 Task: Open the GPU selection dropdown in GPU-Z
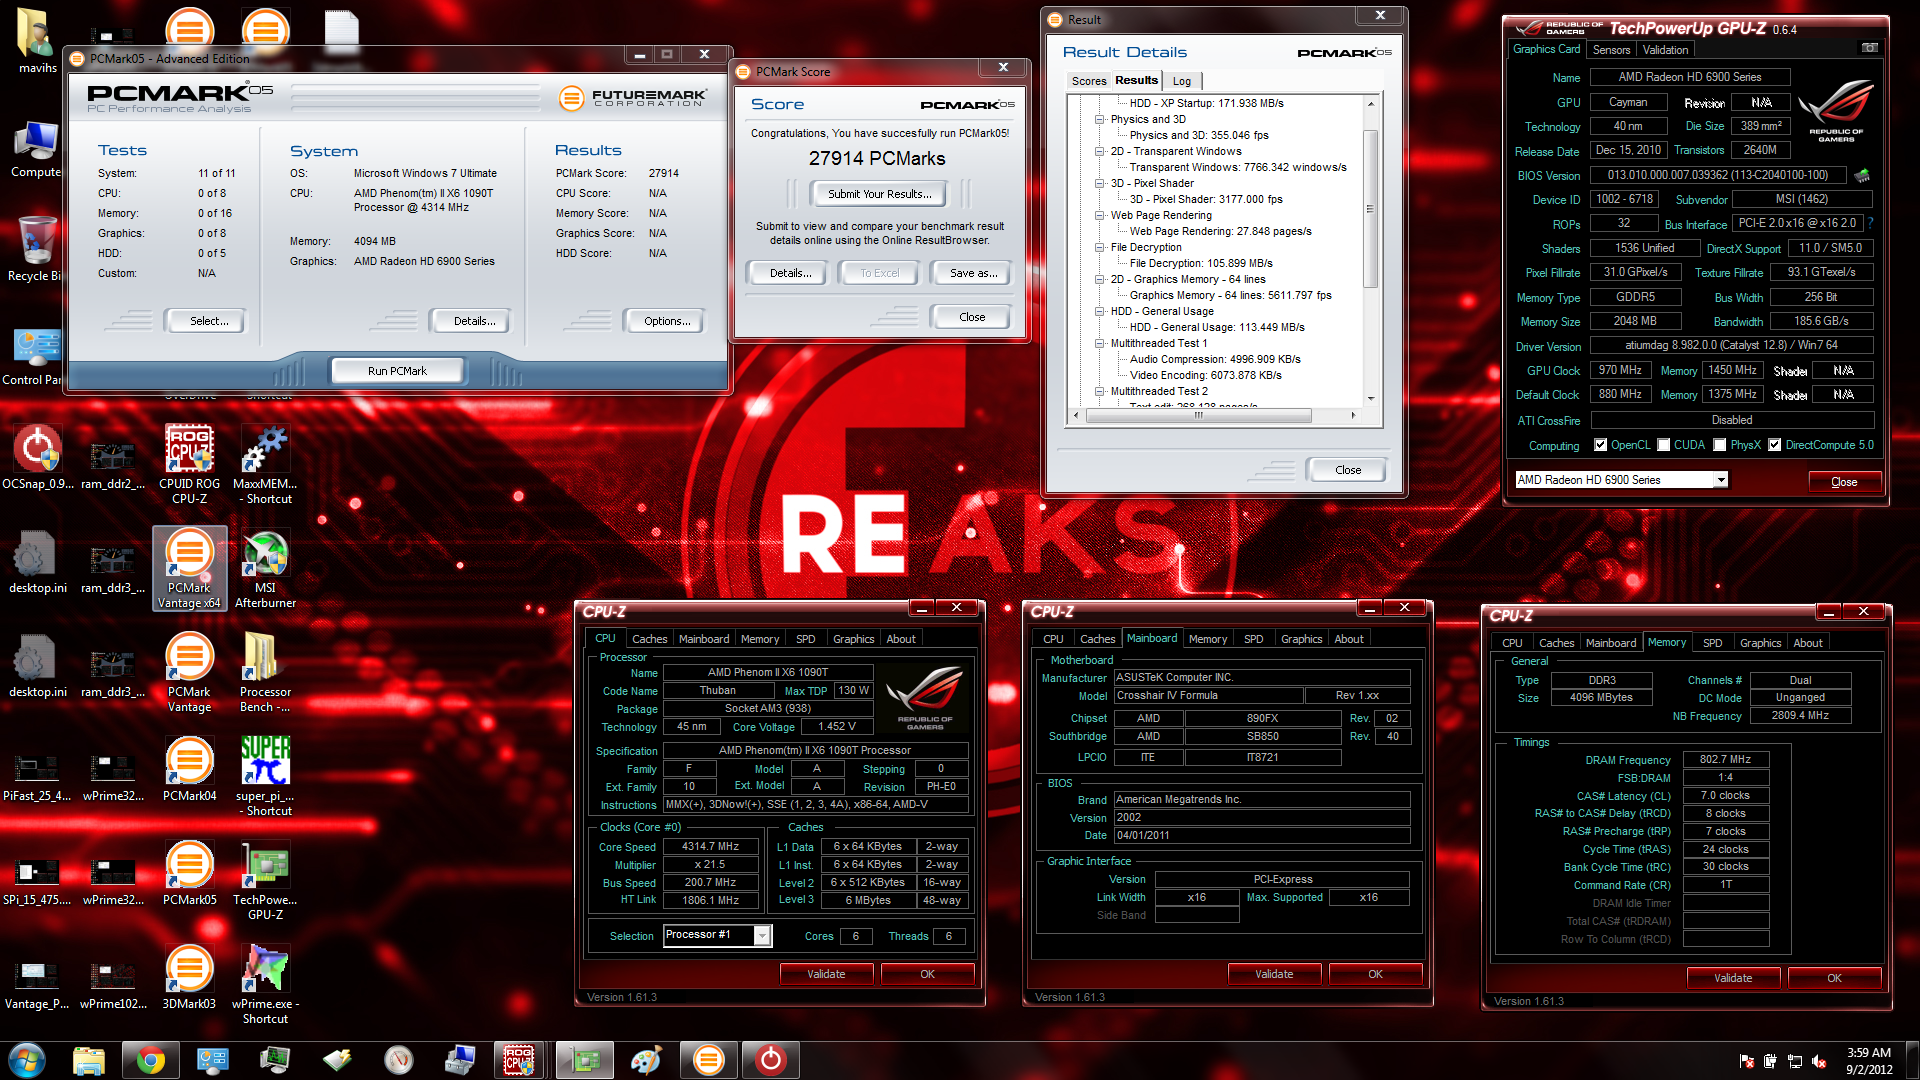coord(1721,480)
